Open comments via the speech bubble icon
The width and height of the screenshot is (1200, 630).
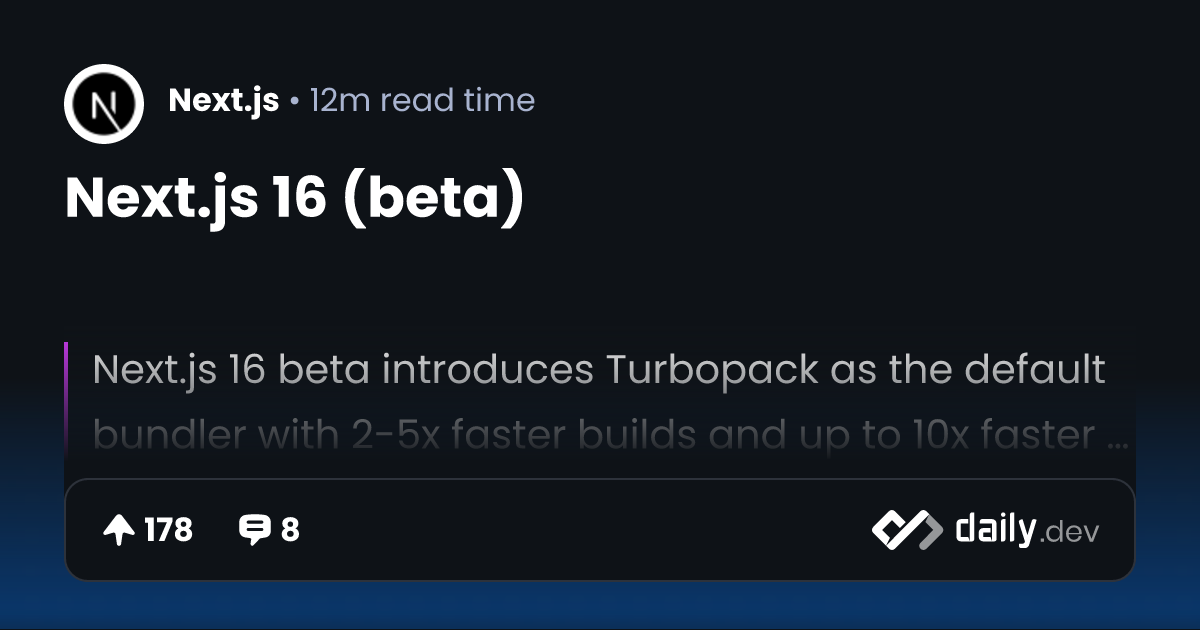coord(255,530)
